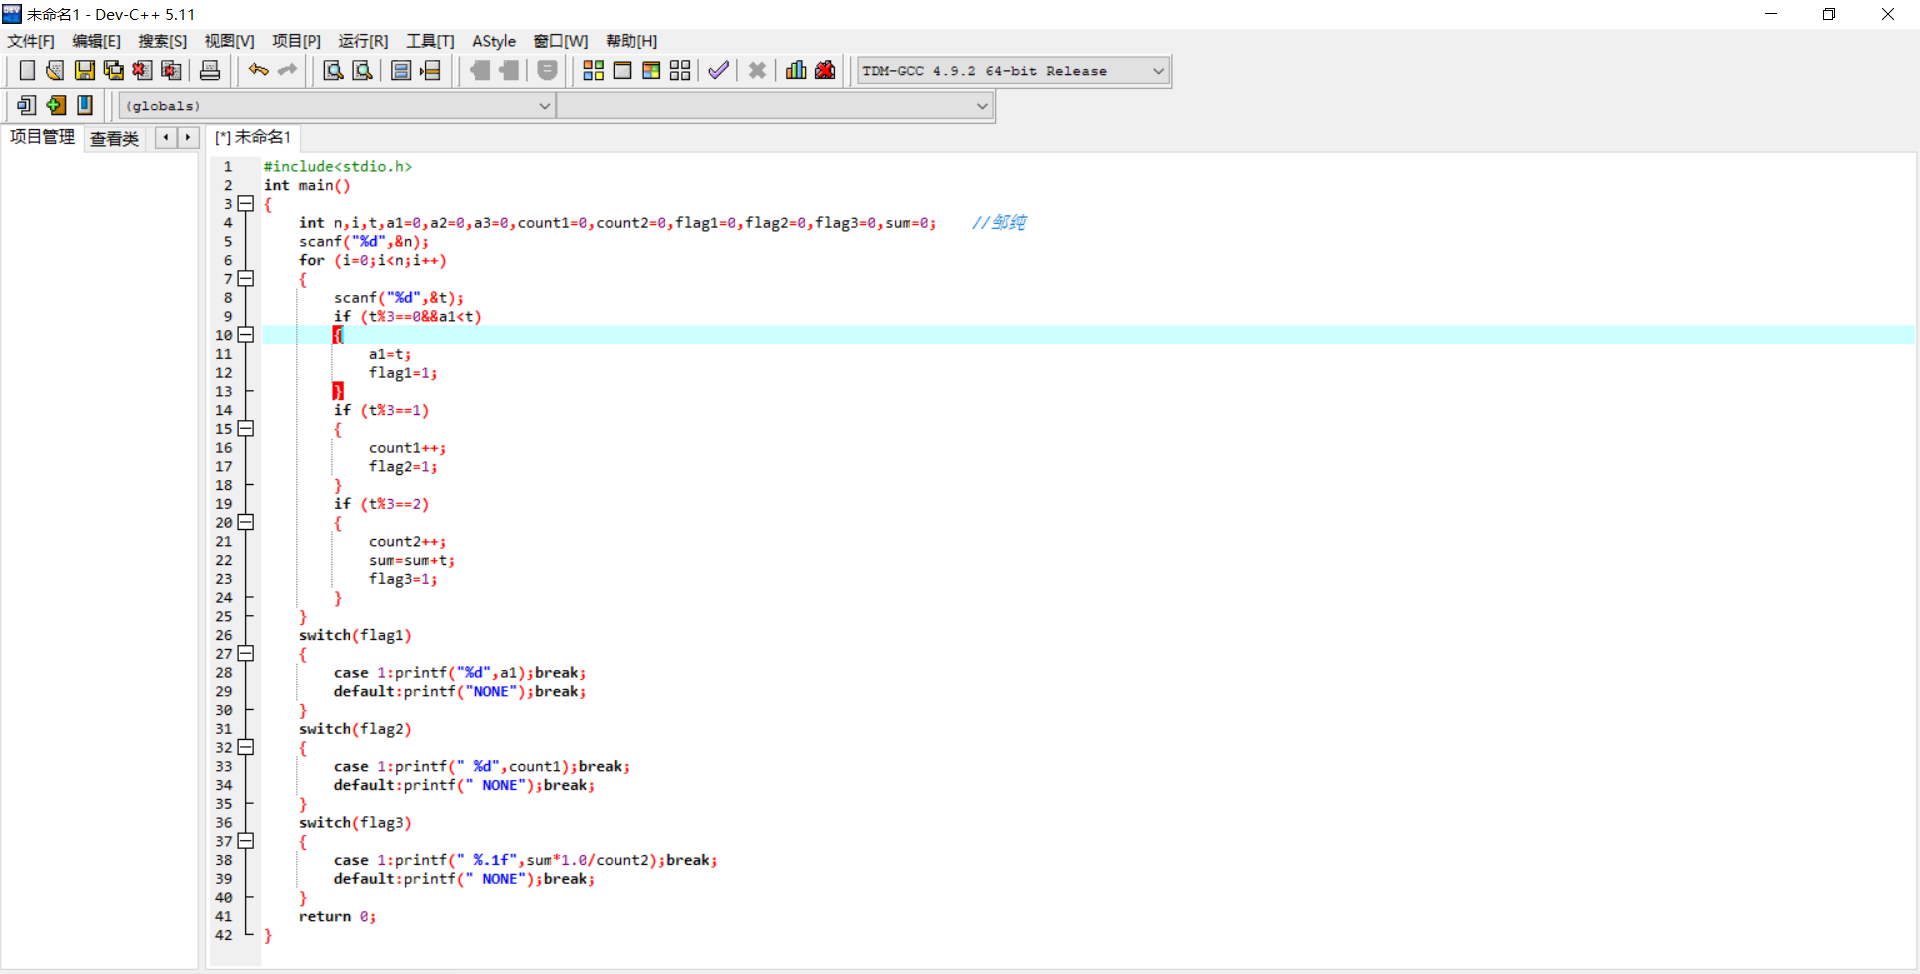Collapse the code fold at line 15

[x=246, y=429]
